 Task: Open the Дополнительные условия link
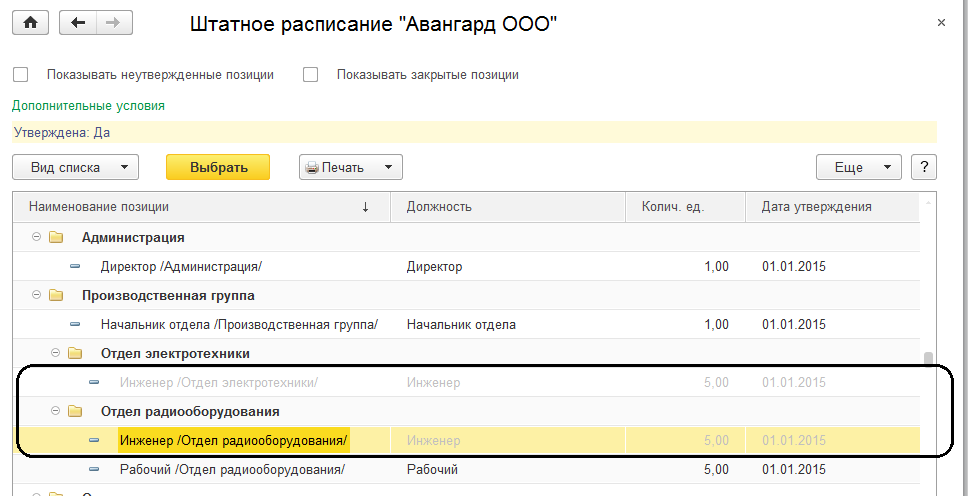pyautogui.click(x=88, y=105)
